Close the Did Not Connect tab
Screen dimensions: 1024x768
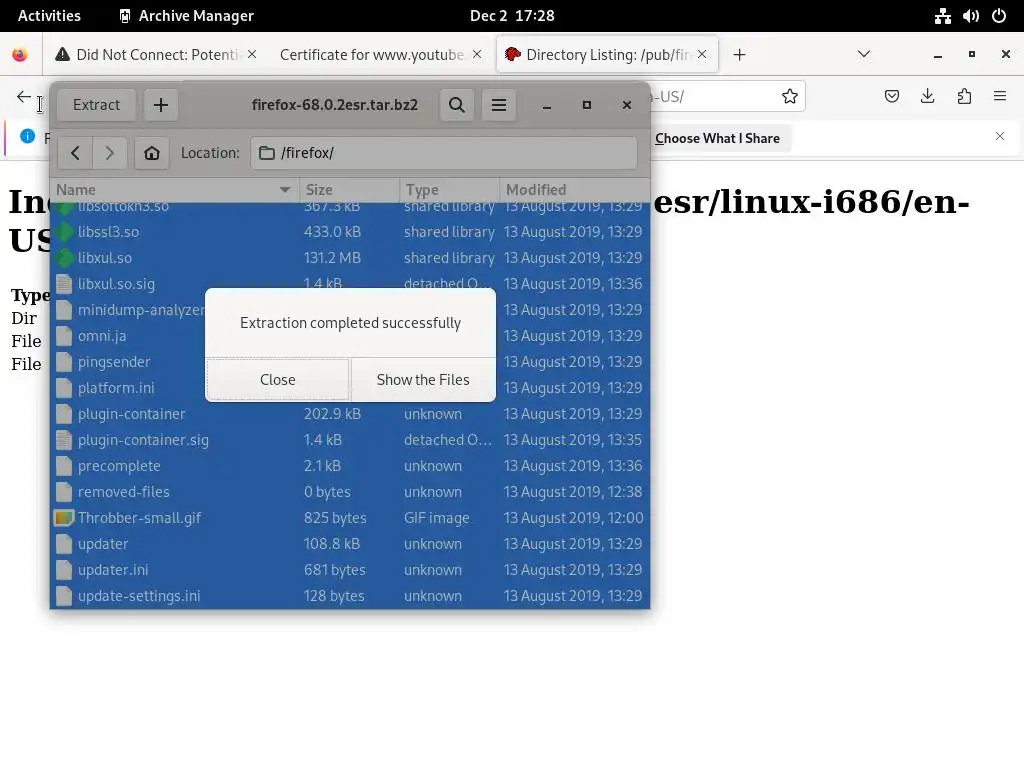click(x=252, y=54)
